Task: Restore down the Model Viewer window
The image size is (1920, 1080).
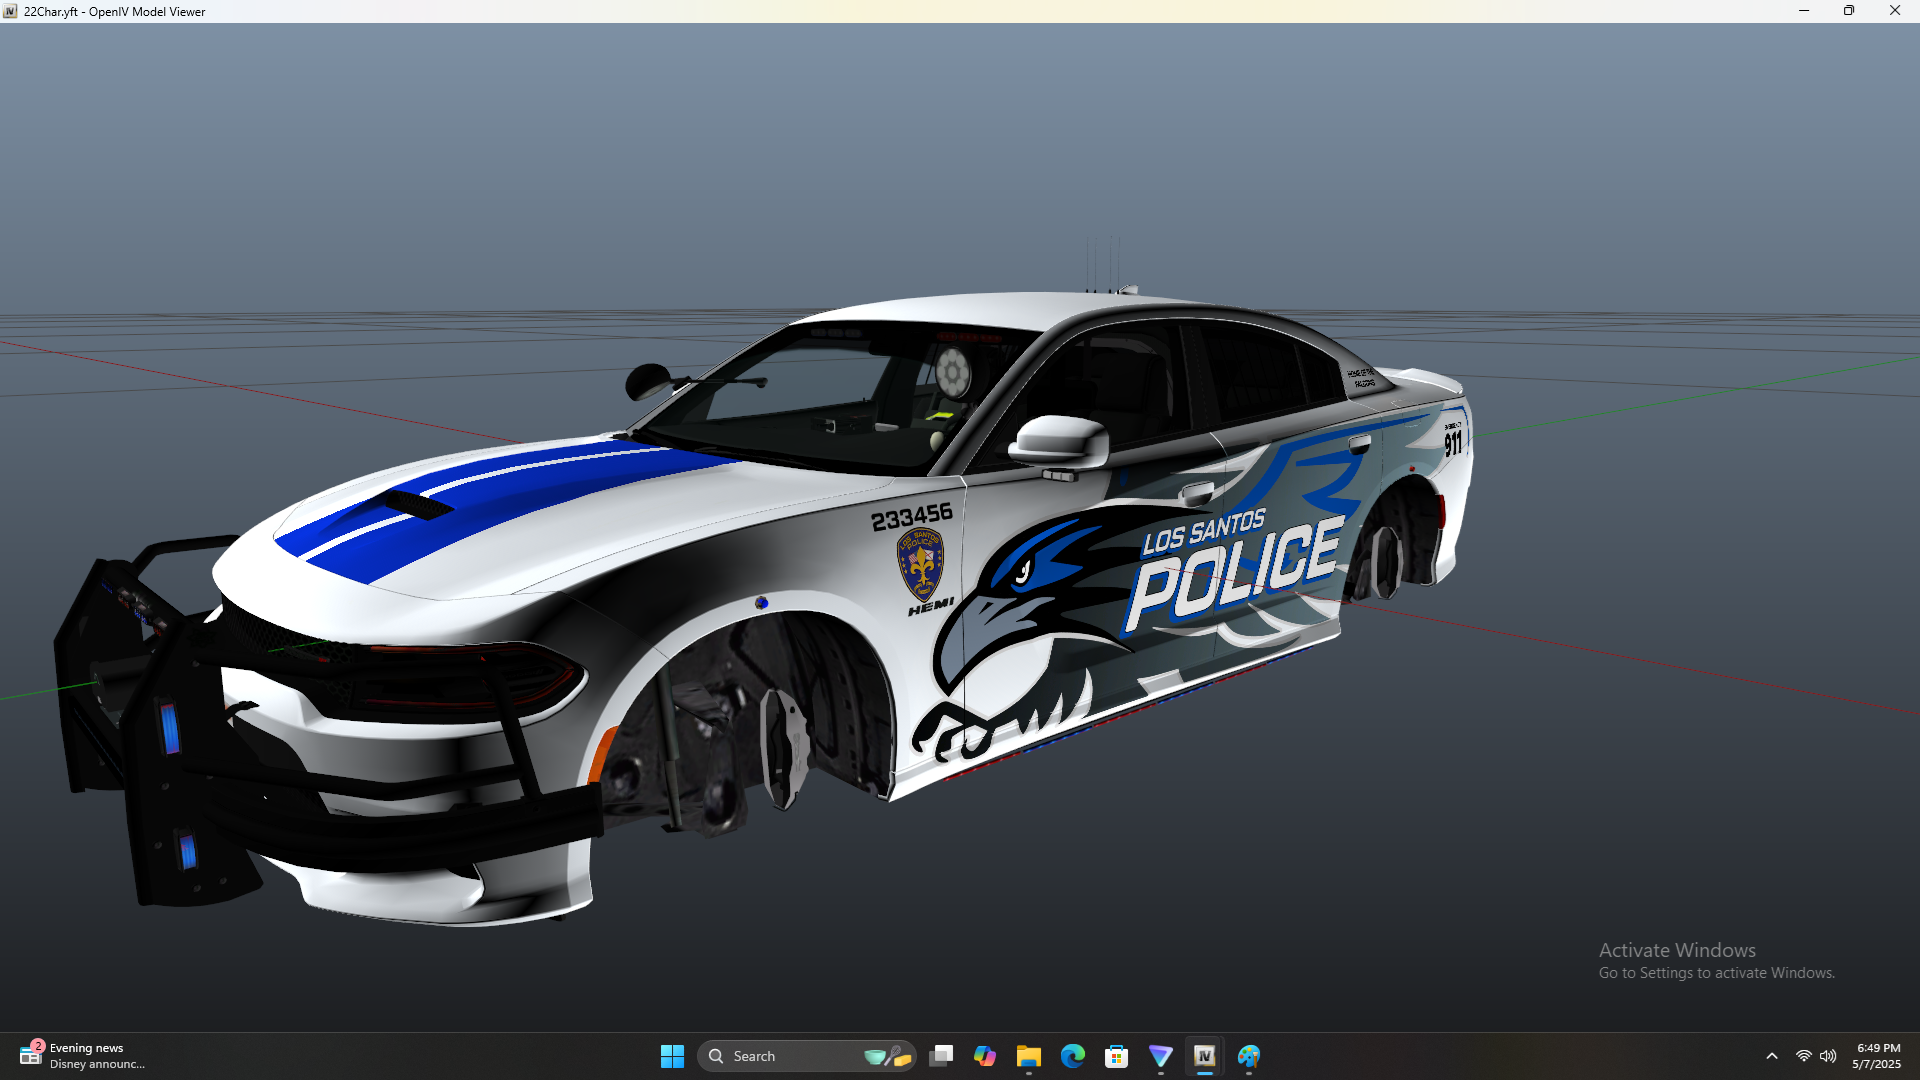Action: [1849, 11]
